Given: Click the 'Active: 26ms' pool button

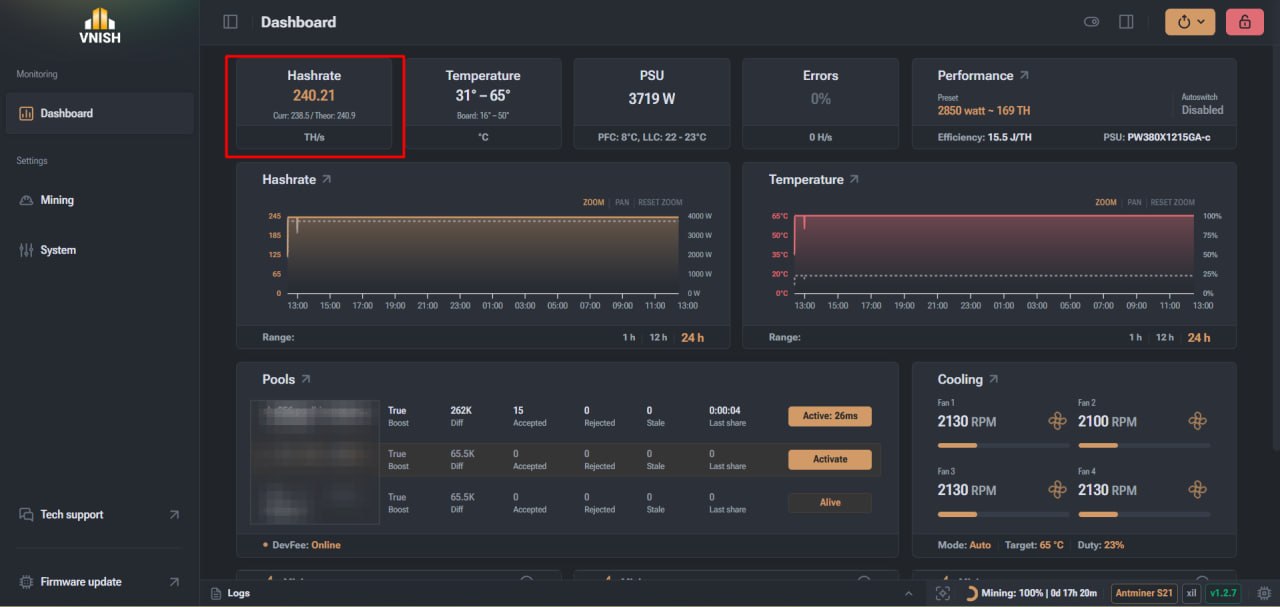Looking at the screenshot, I should pos(830,416).
